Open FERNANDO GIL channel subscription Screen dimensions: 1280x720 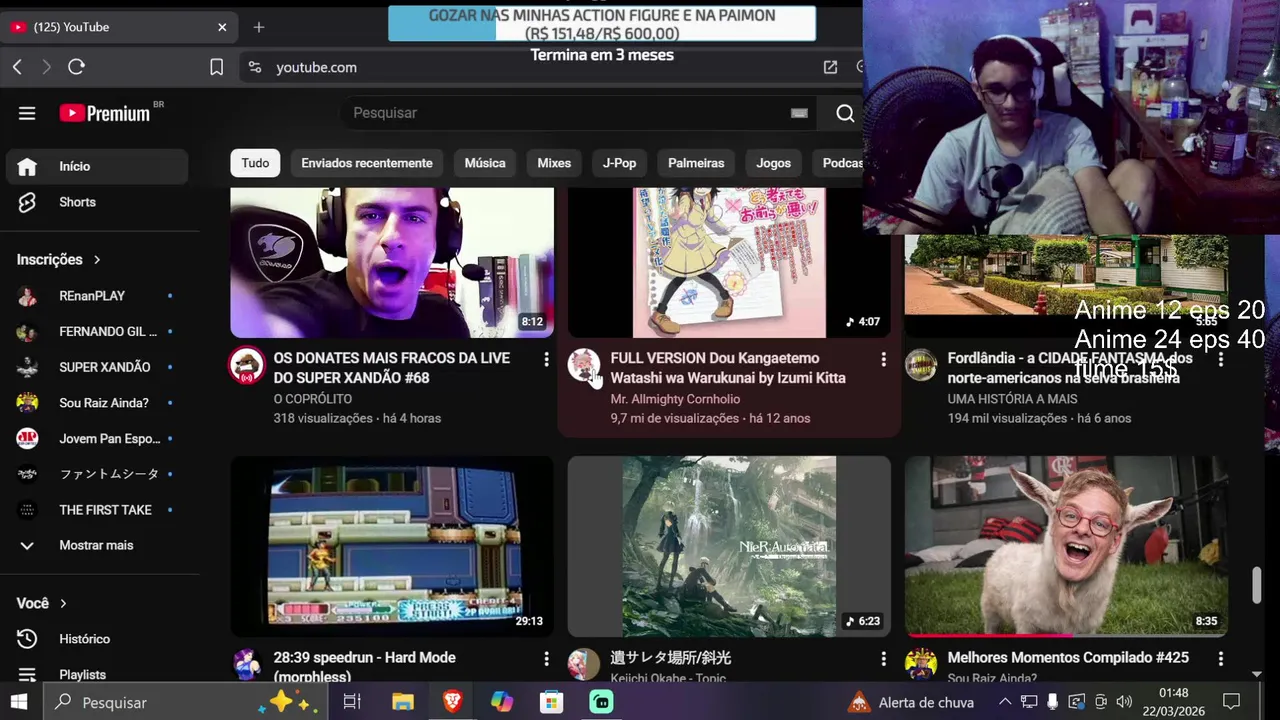click(97, 331)
